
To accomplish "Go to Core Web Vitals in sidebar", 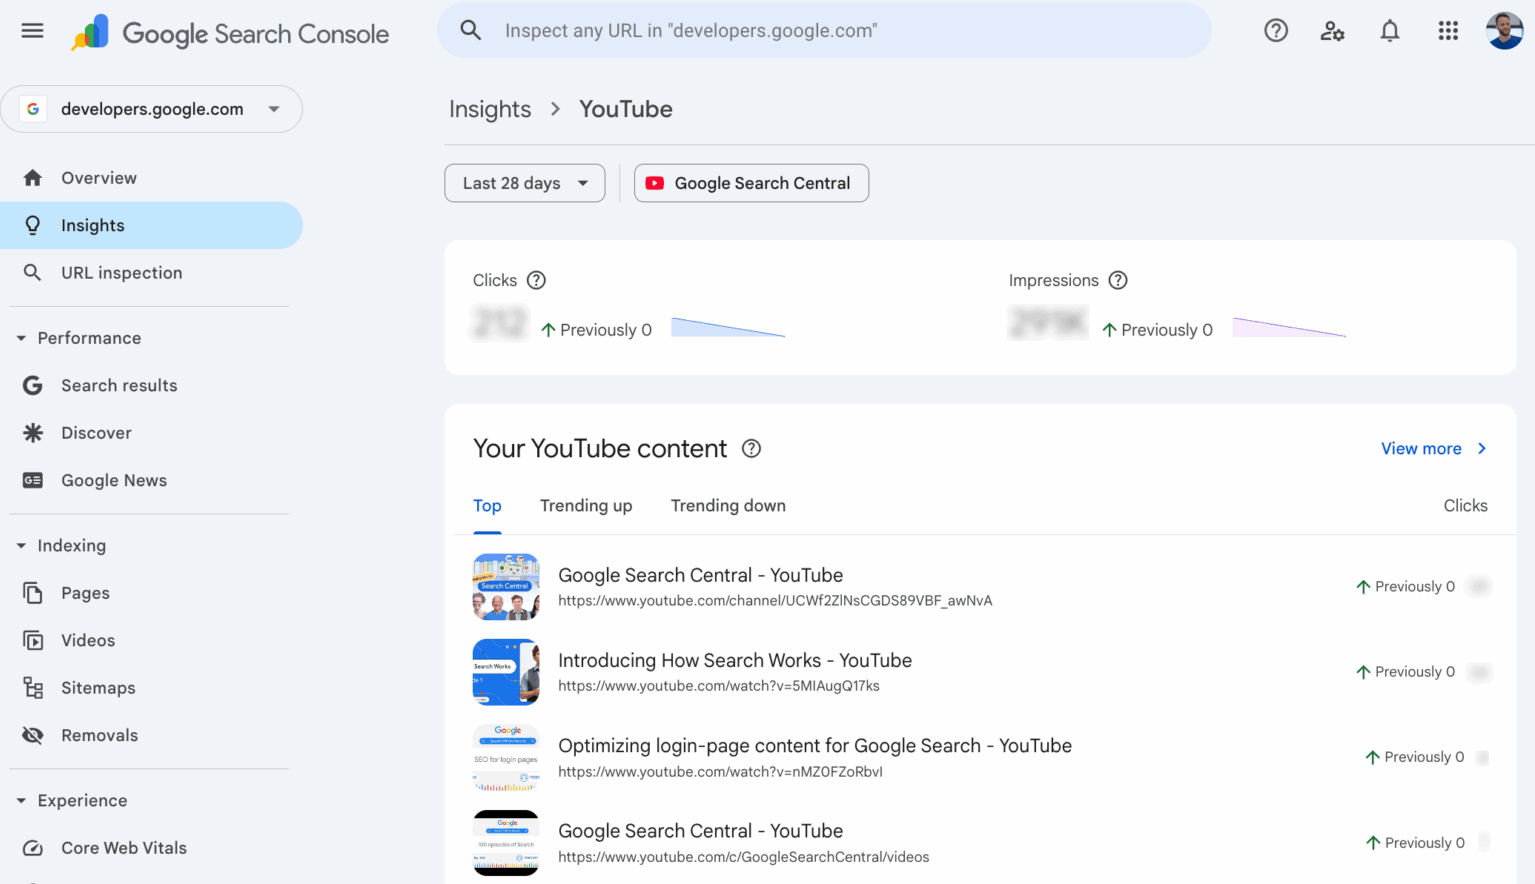I will pos(124,848).
